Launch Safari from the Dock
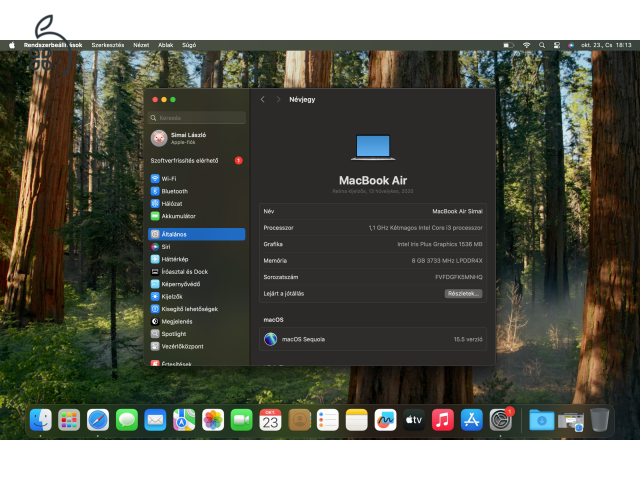This screenshot has width=640, height=480. [x=98, y=420]
